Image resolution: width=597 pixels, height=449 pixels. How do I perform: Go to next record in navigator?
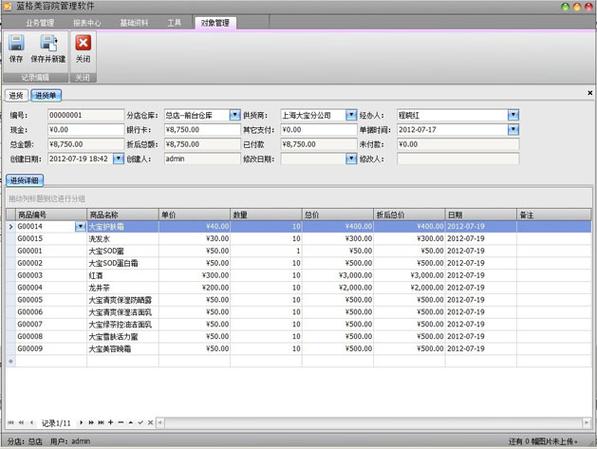click(81, 422)
